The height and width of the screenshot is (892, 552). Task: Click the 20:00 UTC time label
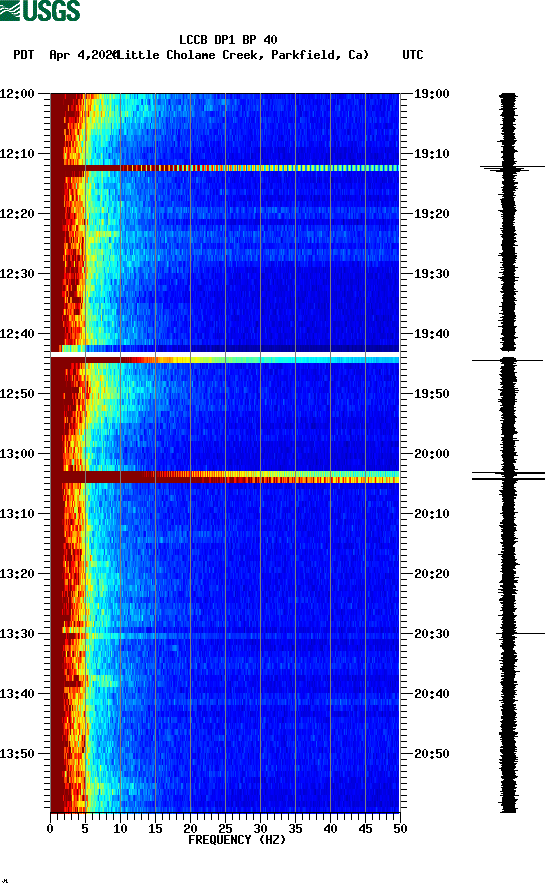tap(431, 454)
